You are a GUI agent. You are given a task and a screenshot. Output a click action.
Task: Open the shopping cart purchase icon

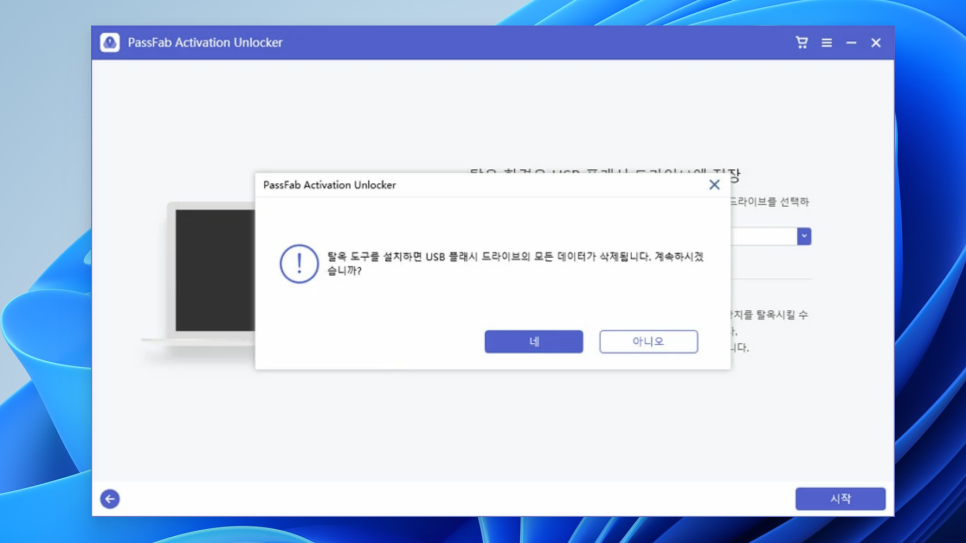click(x=801, y=43)
